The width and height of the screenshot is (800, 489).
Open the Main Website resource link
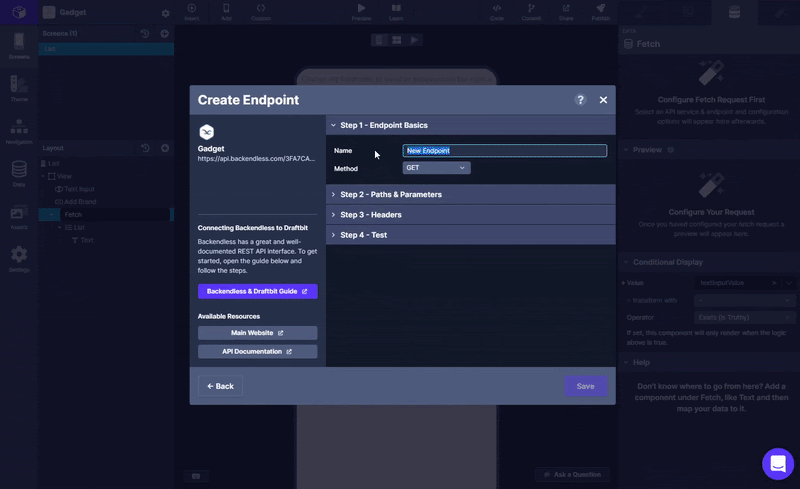click(x=257, y=333)
